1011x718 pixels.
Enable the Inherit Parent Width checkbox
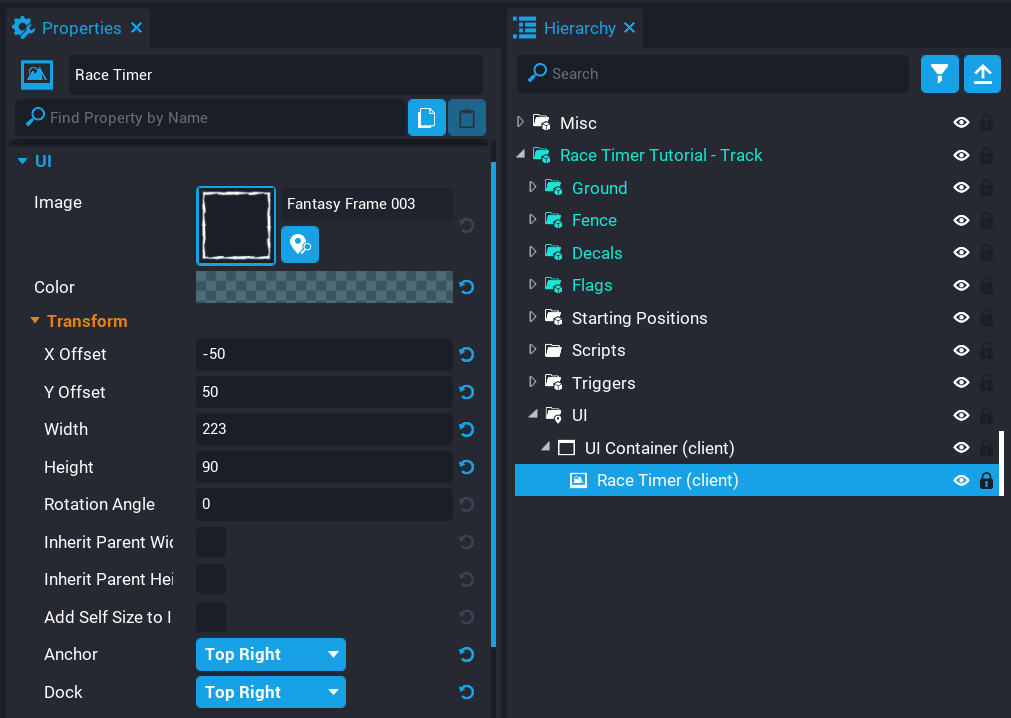click(211, 542)
